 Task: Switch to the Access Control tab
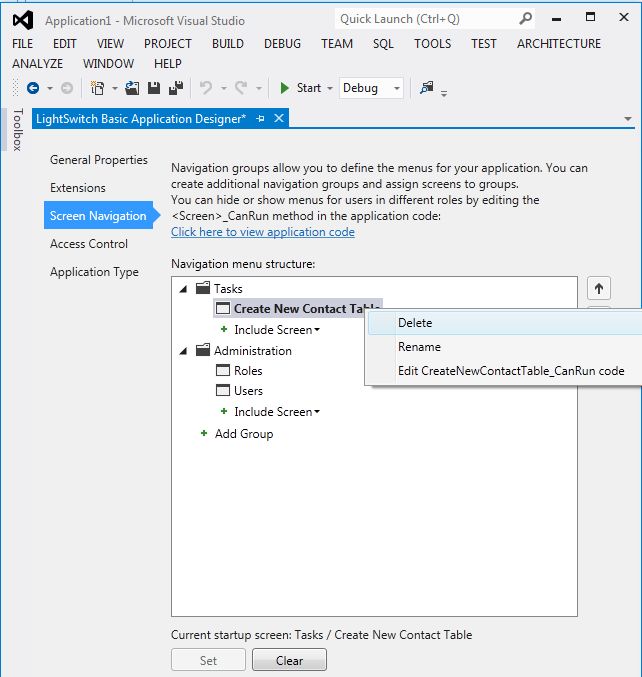pyautogui.click(x=89, y=244)
